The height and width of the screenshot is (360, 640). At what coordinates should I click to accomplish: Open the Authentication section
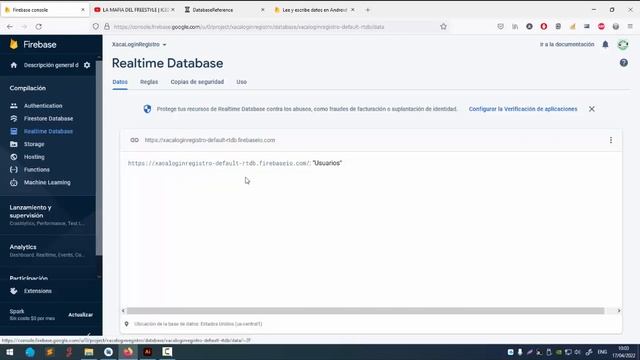tap(43, 106)
